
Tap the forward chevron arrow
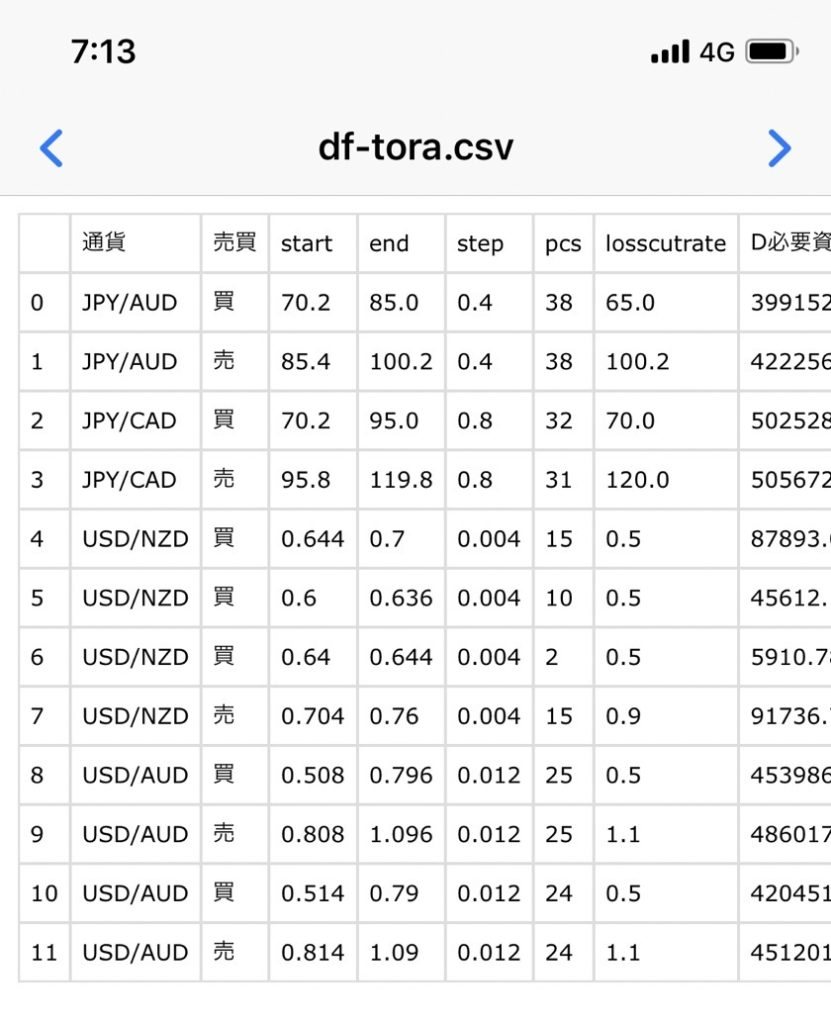778,148
